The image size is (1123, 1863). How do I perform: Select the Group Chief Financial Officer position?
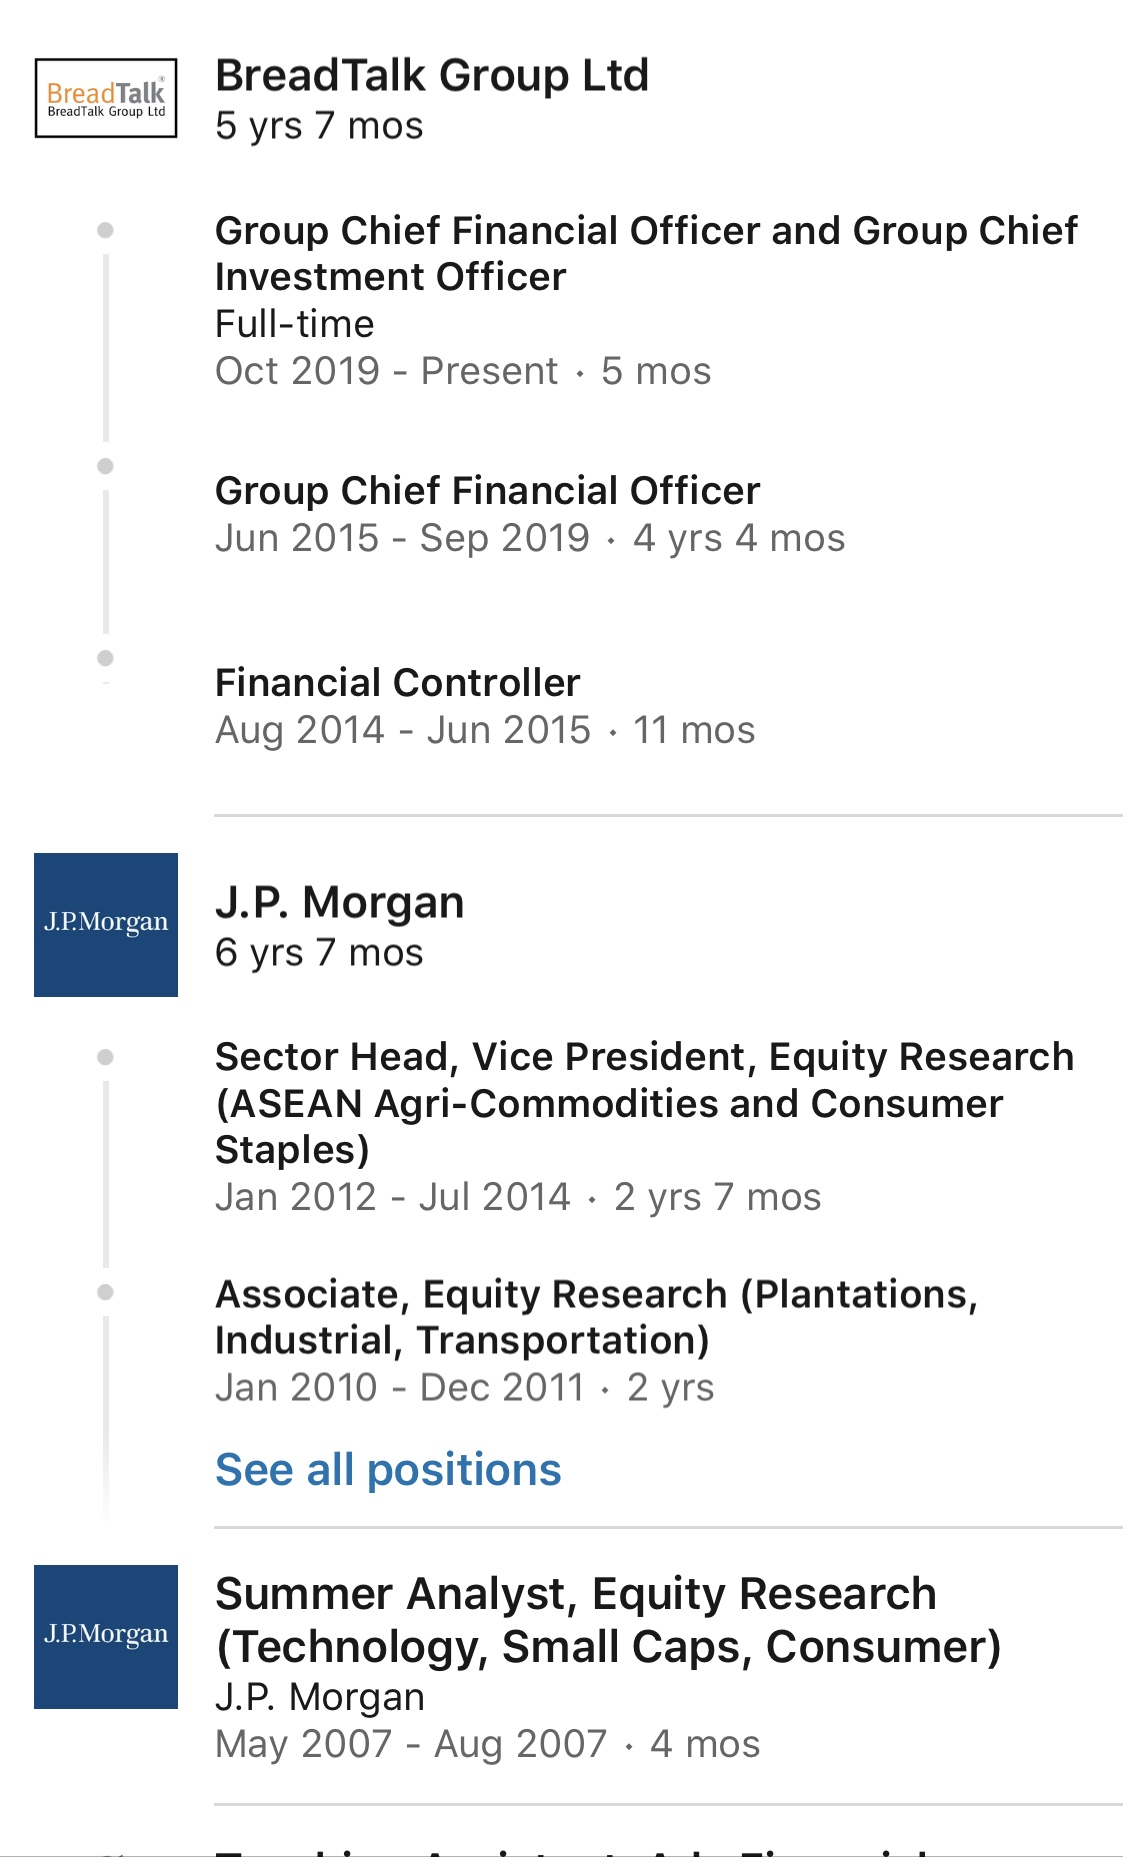tap(487, 491)
